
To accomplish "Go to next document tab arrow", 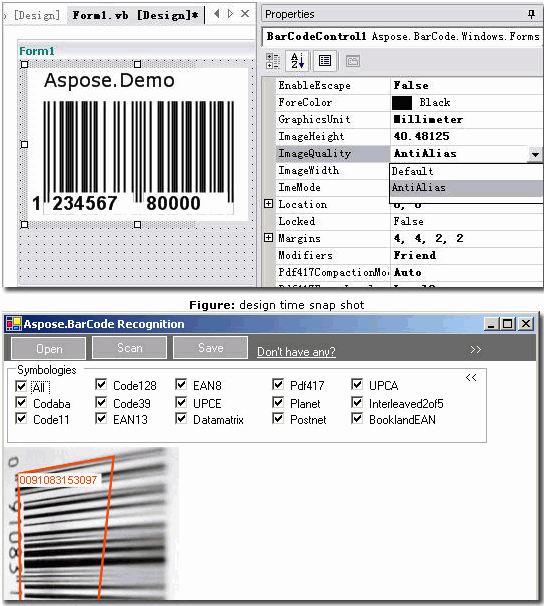I will (x=230, y=14).
